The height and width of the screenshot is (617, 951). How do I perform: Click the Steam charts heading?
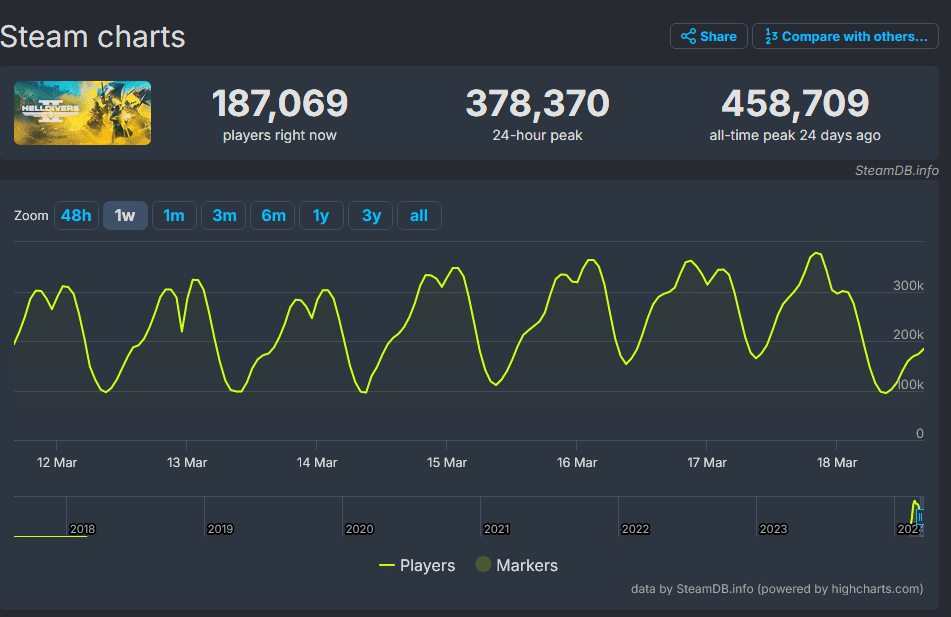pyautogui.click(x=93, y=37)
